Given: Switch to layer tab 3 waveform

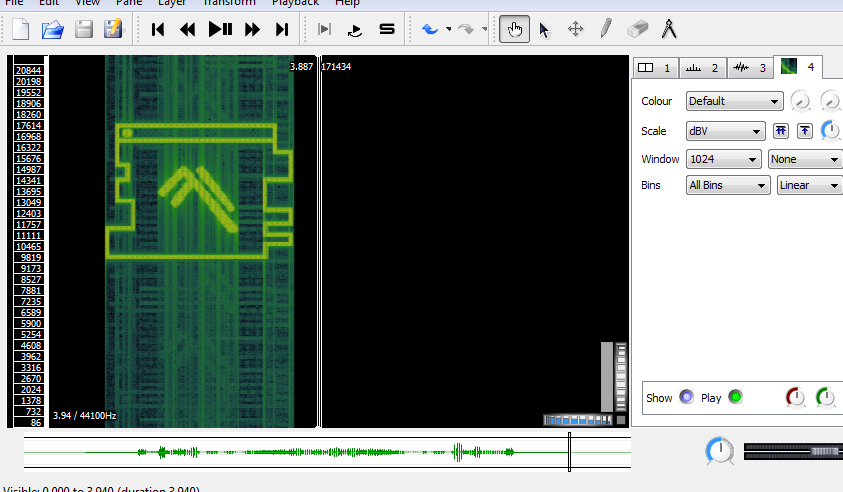Looking at the screenshot, I should coord(750,68).
